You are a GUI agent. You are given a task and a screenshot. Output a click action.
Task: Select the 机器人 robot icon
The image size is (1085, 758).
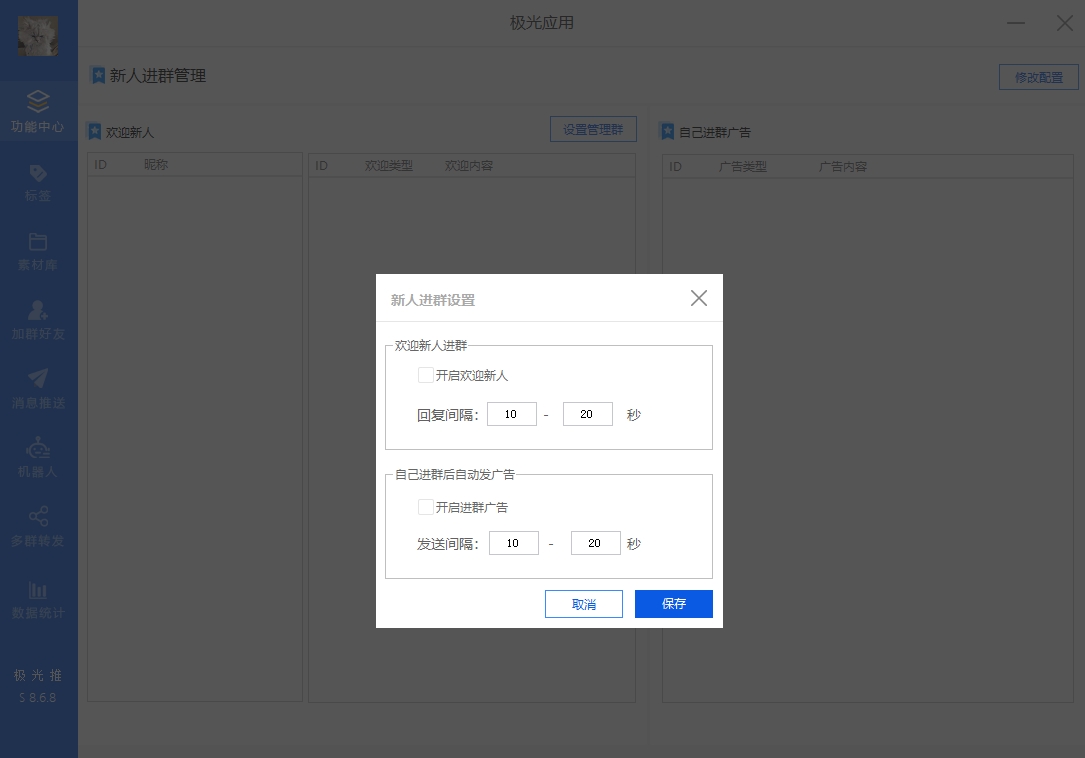(x=38, y=448)
